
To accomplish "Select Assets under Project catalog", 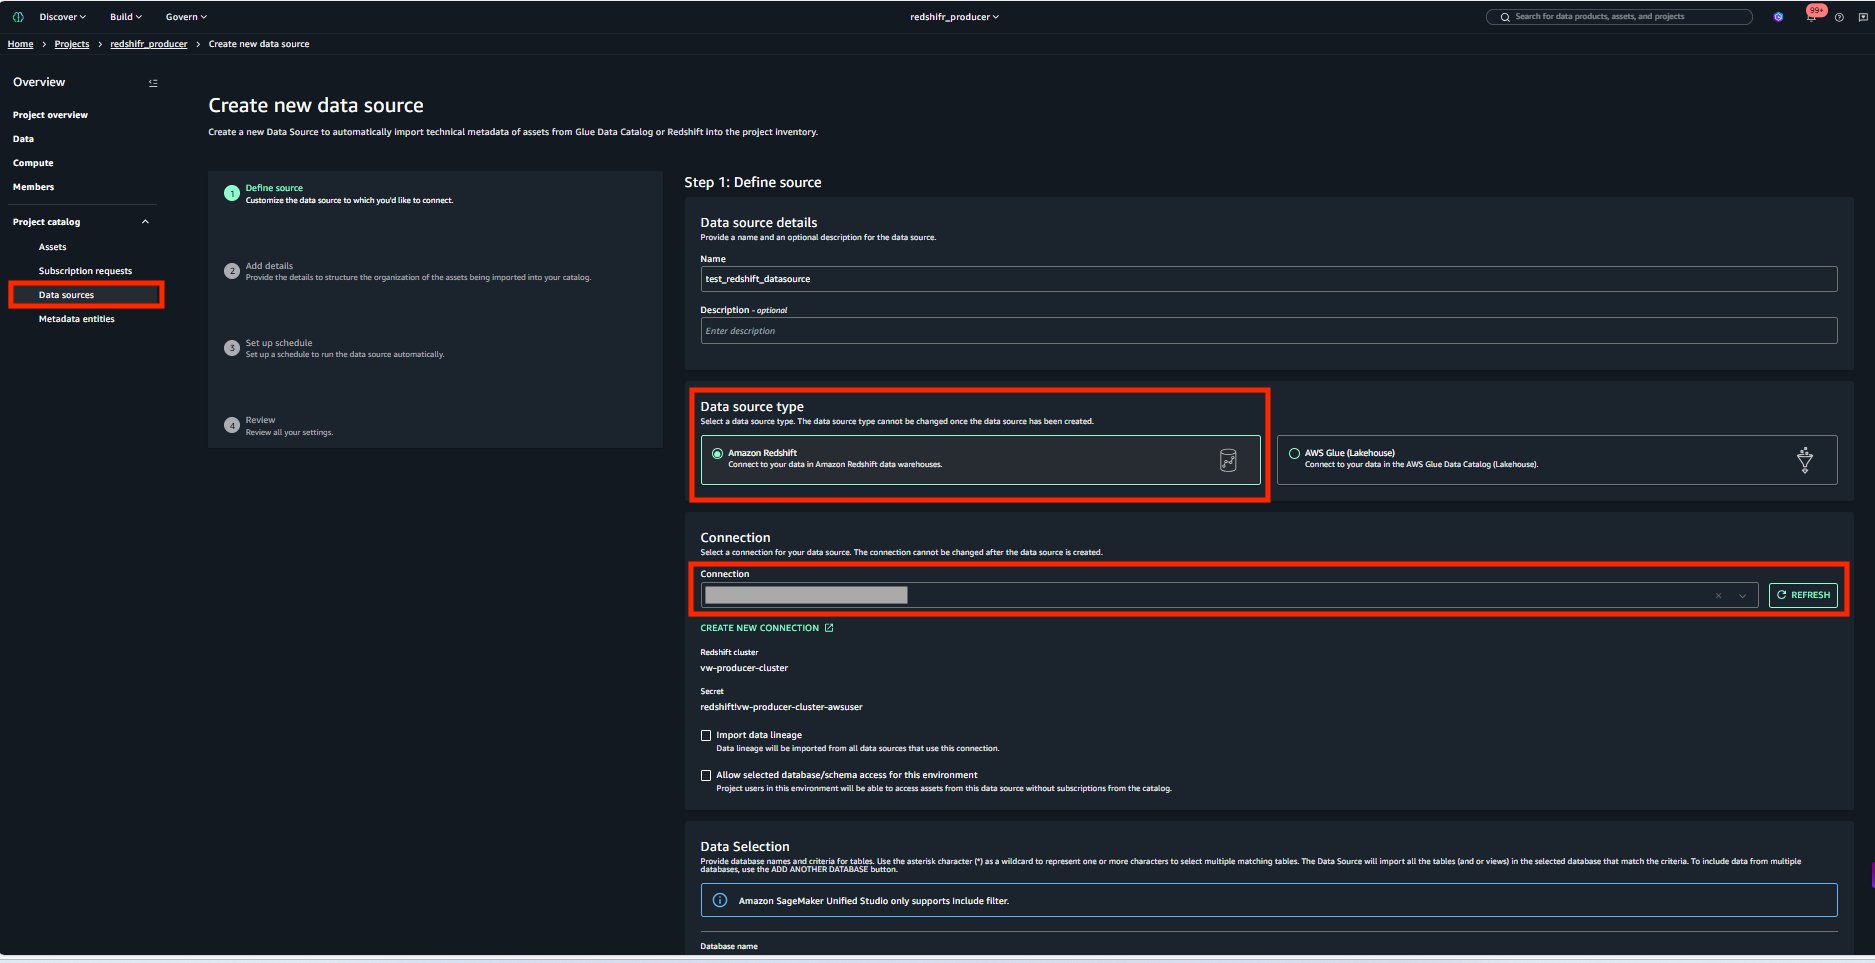I will point(52,247).
